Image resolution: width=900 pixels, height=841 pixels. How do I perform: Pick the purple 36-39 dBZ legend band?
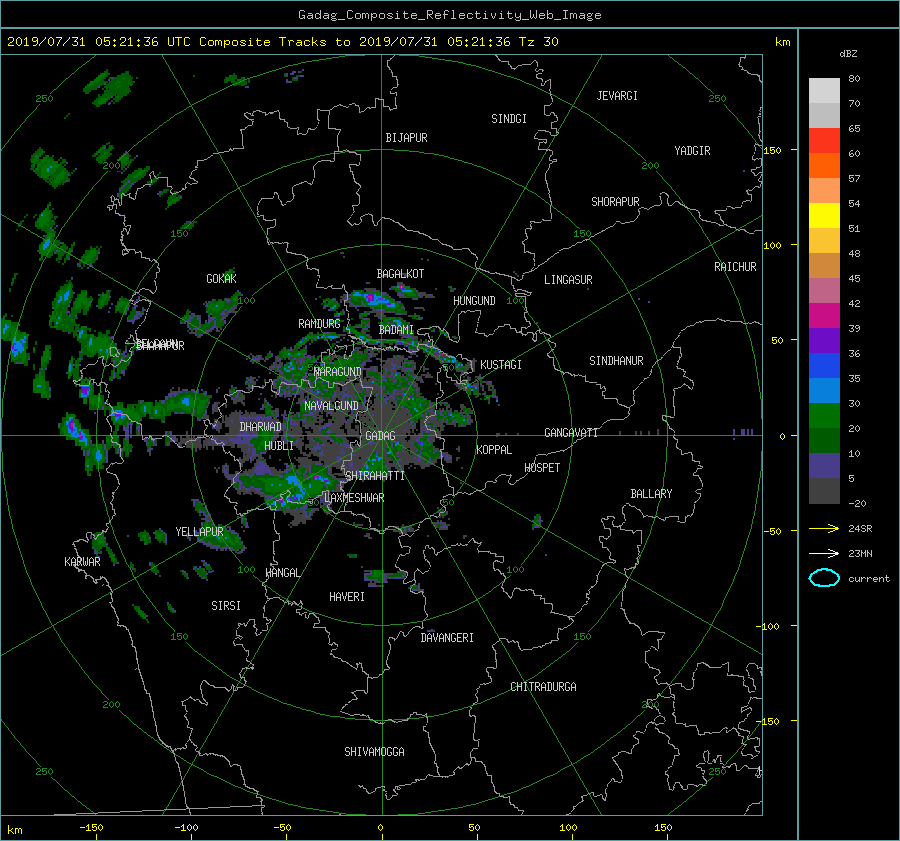(824, 341)
